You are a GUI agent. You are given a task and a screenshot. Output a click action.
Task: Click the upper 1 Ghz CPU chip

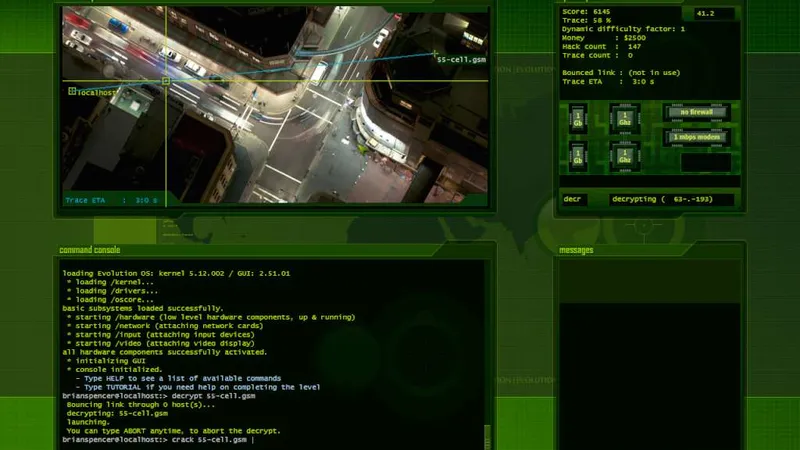click(625, 119)
